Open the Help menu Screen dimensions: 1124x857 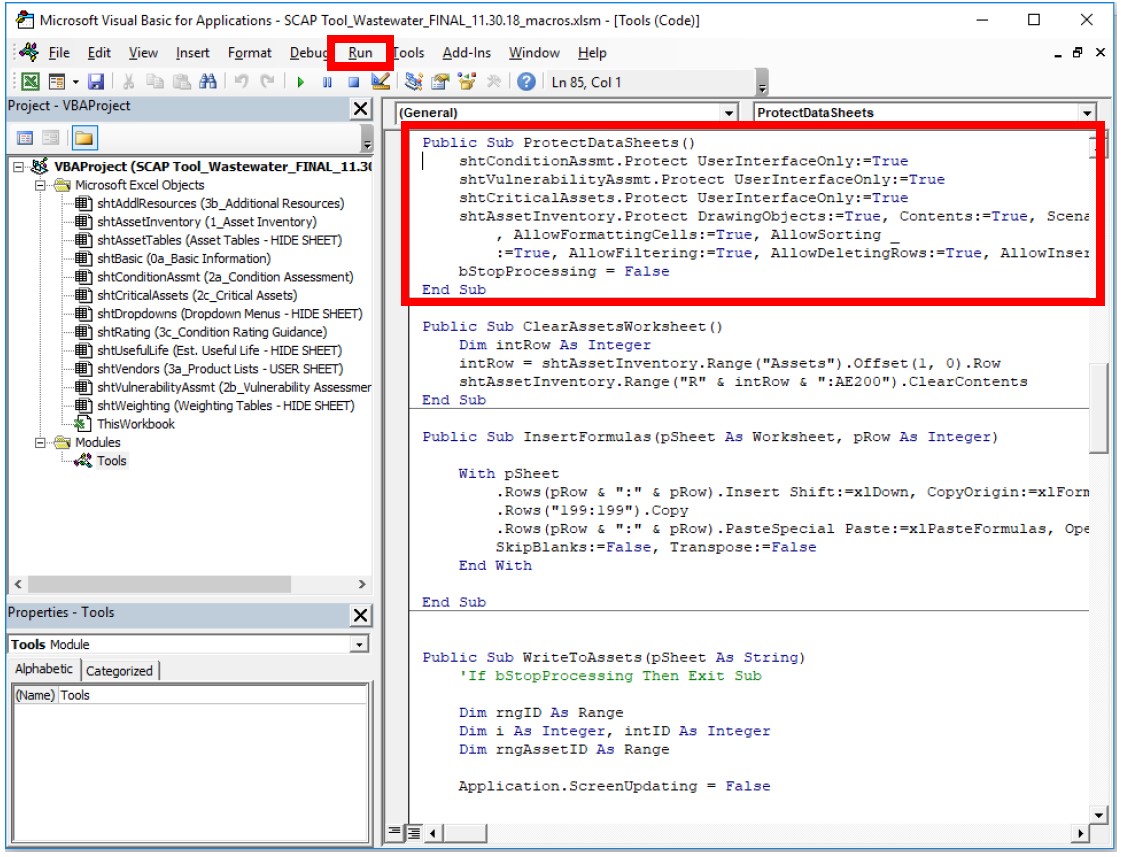click(592, 53)
